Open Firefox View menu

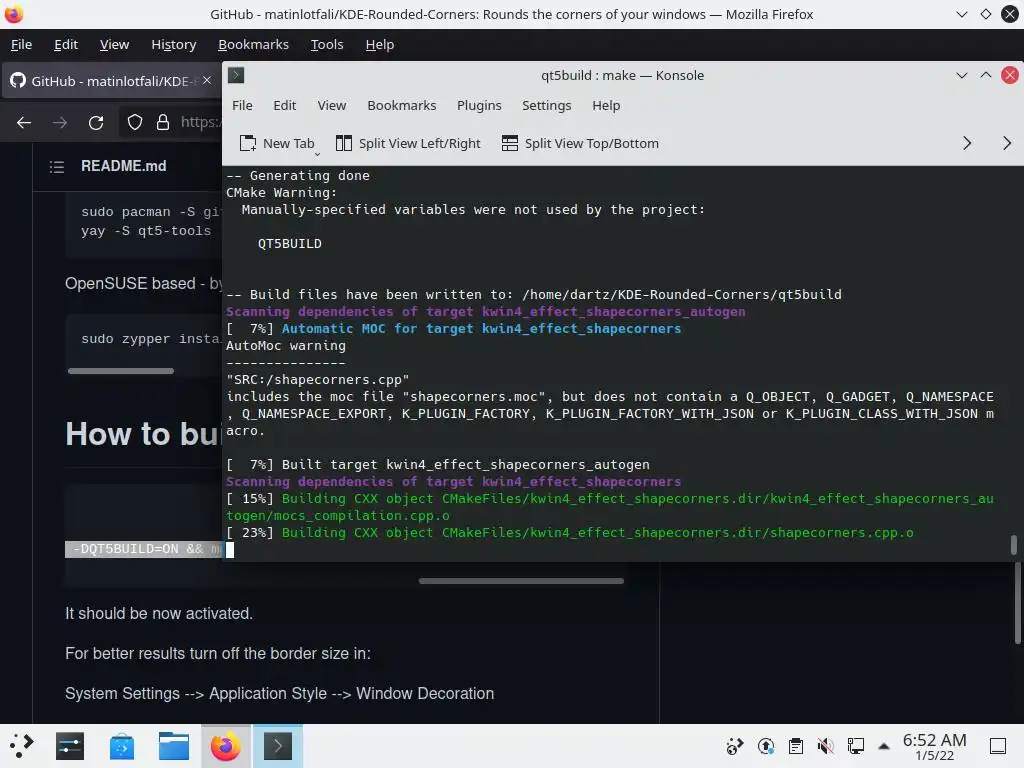pos(114,44)
